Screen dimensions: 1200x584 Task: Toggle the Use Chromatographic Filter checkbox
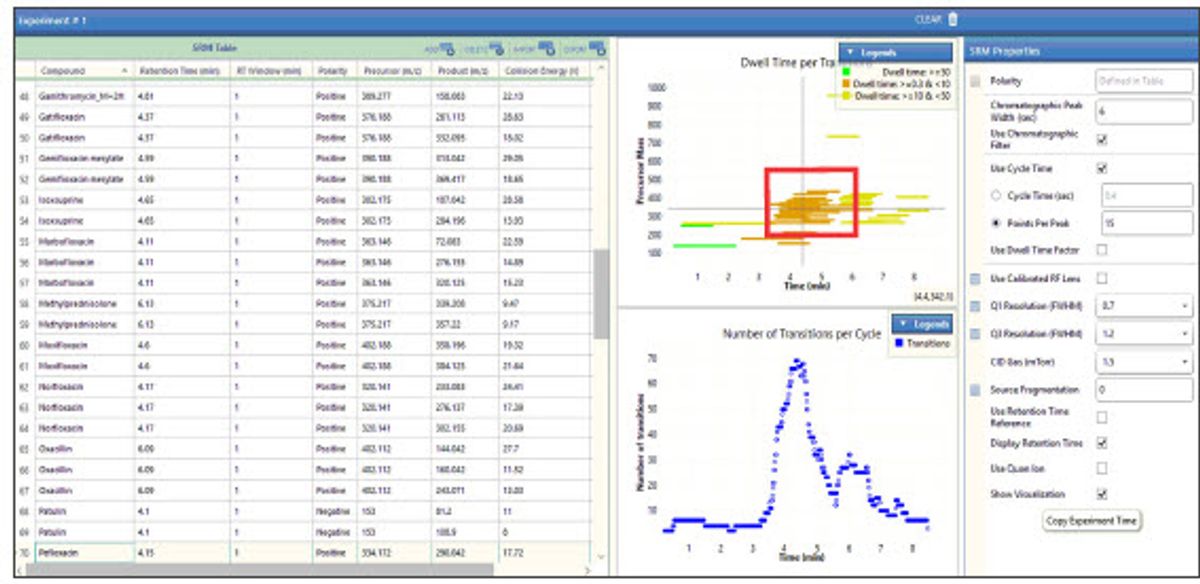tap(1103, 140)
